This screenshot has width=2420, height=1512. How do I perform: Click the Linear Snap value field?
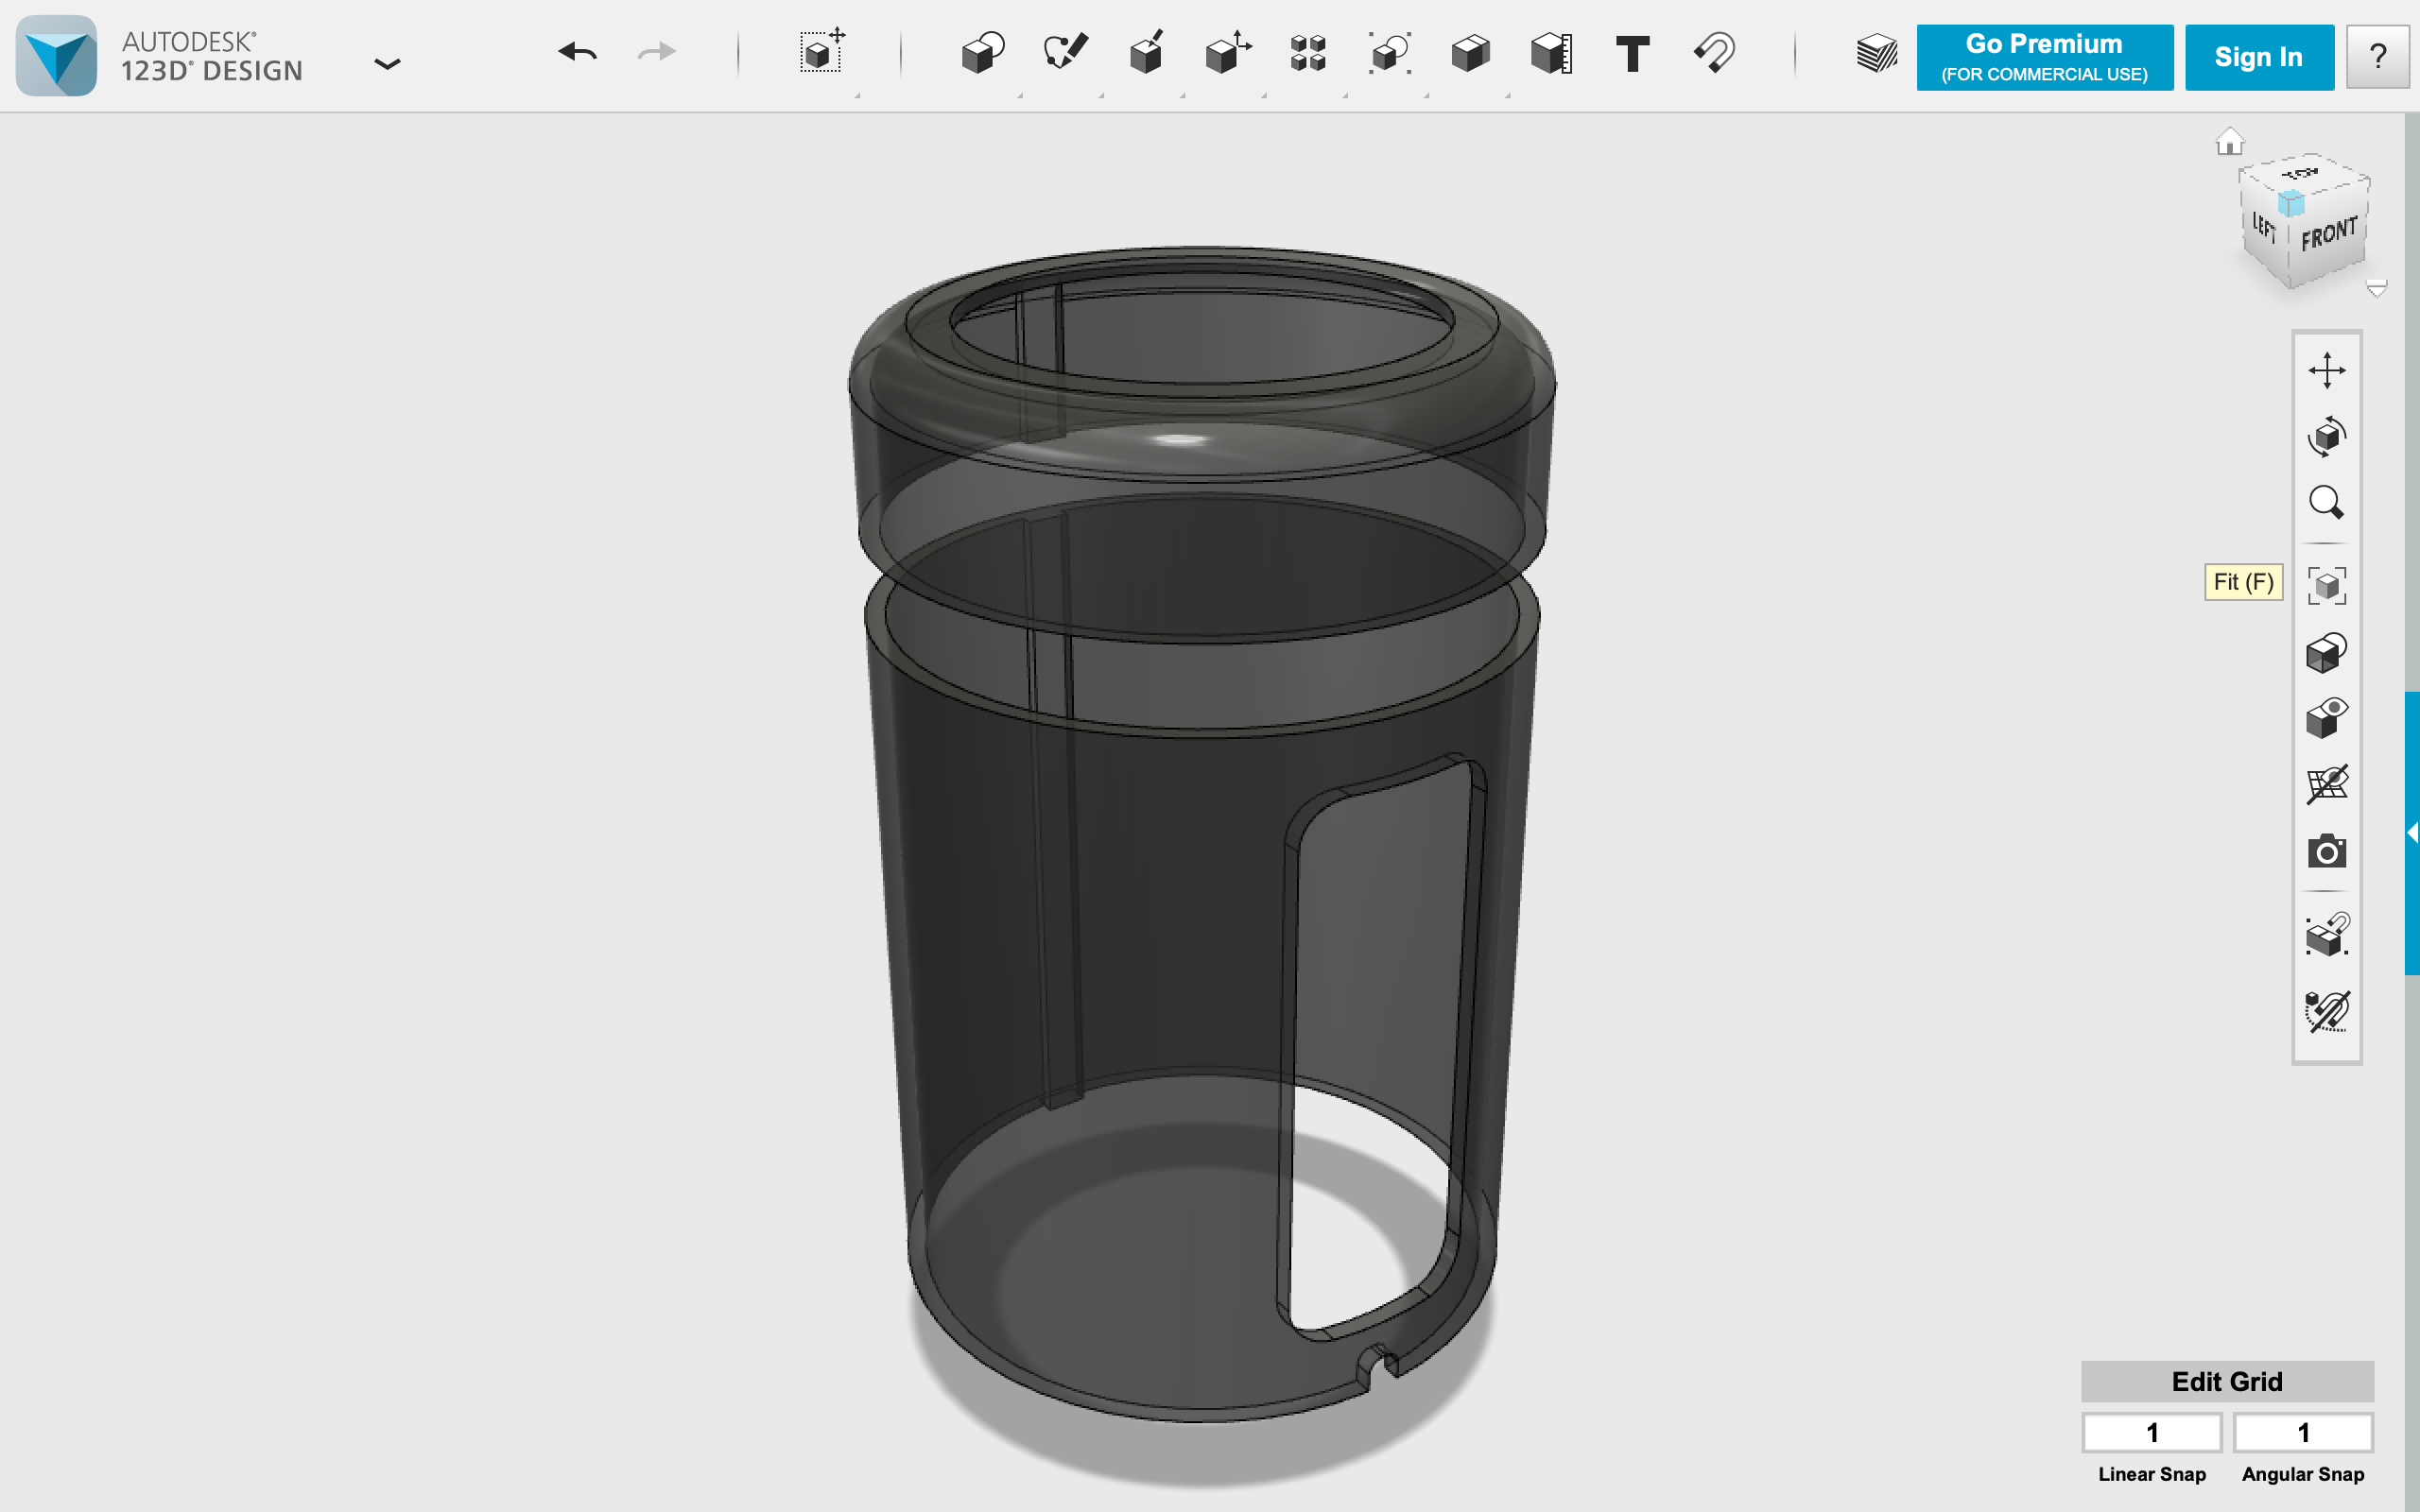(x=2152, y=1432)
